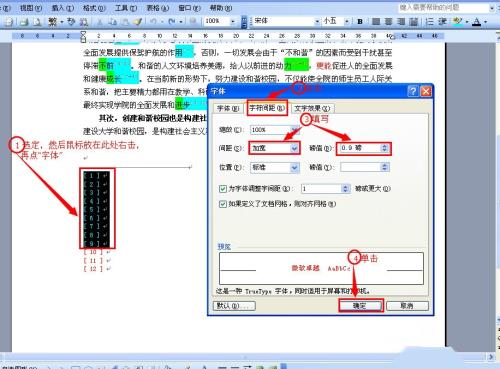Open the 插入 menu
This screenshot has height=369, width=500.
(x=62, y=8)
